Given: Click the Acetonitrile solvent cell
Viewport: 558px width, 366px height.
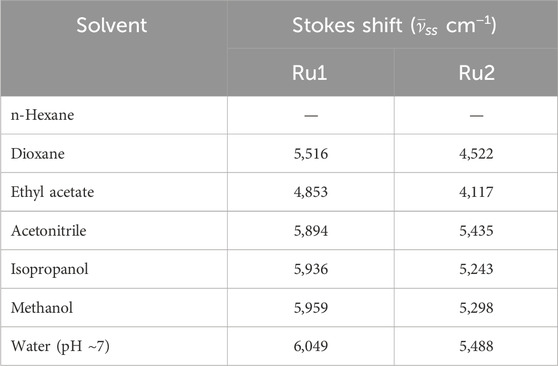Looking at the screenshot, I should pos(48,230).
